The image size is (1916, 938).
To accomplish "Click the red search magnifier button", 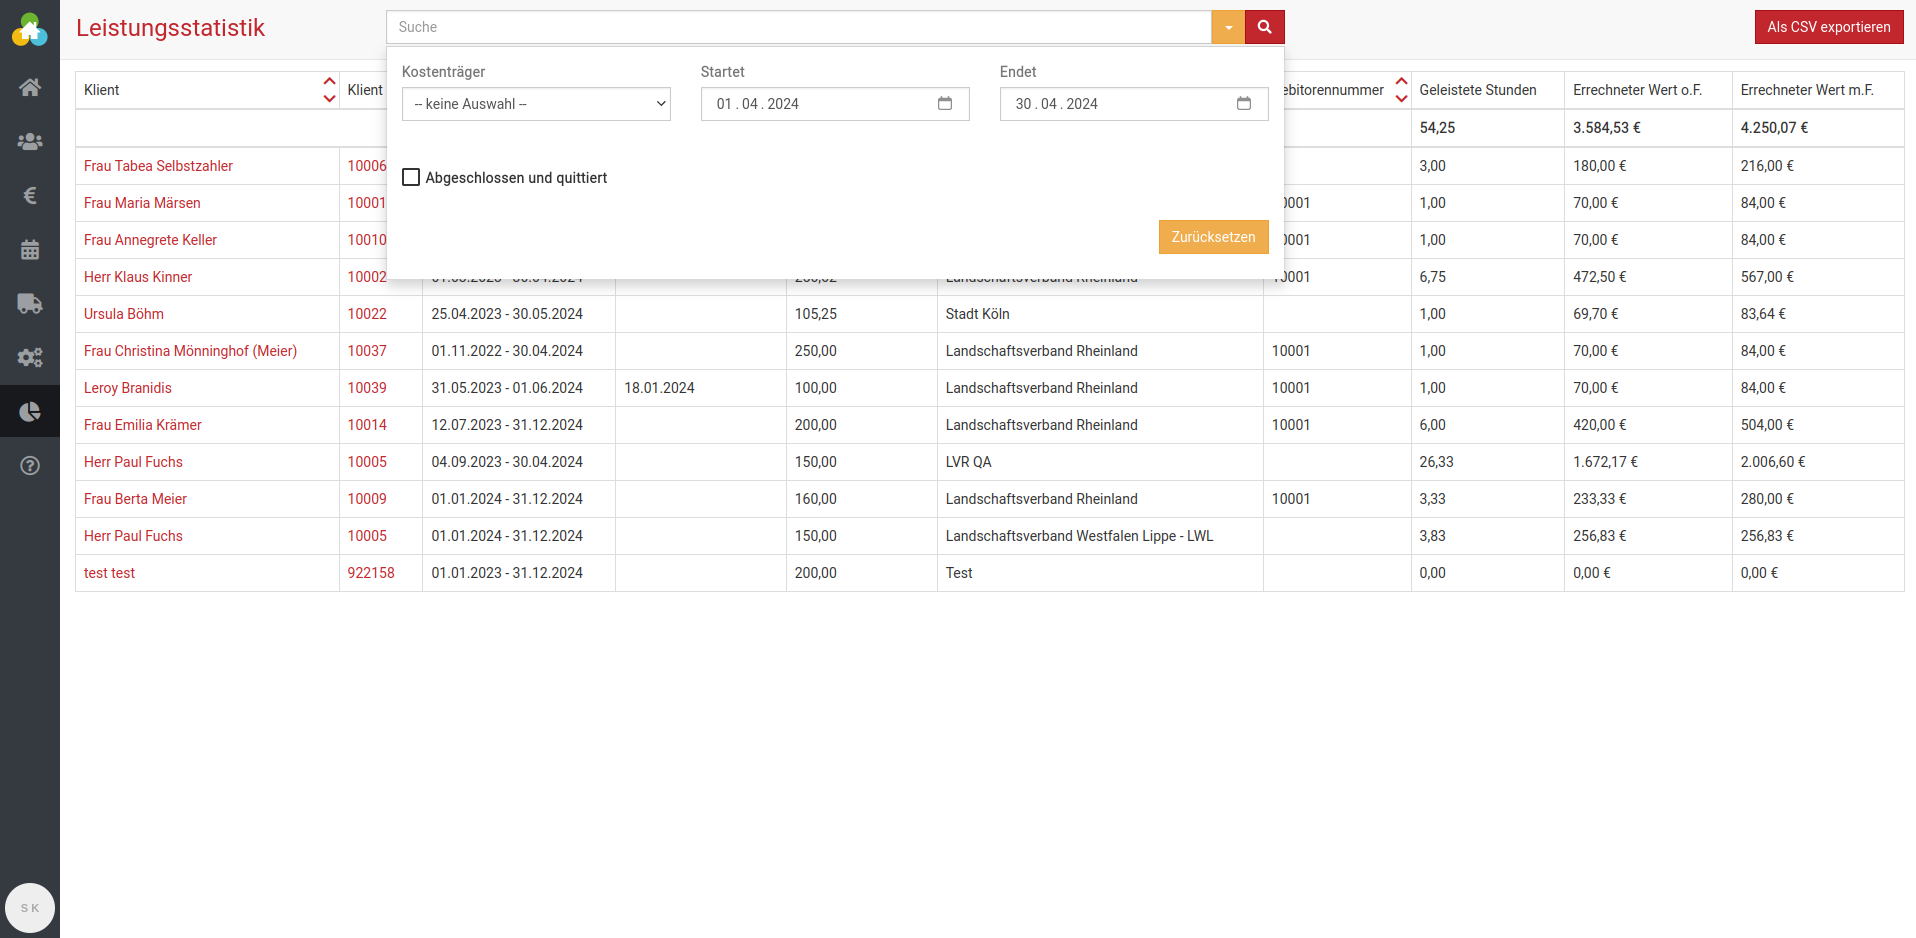I will 1264,27.
